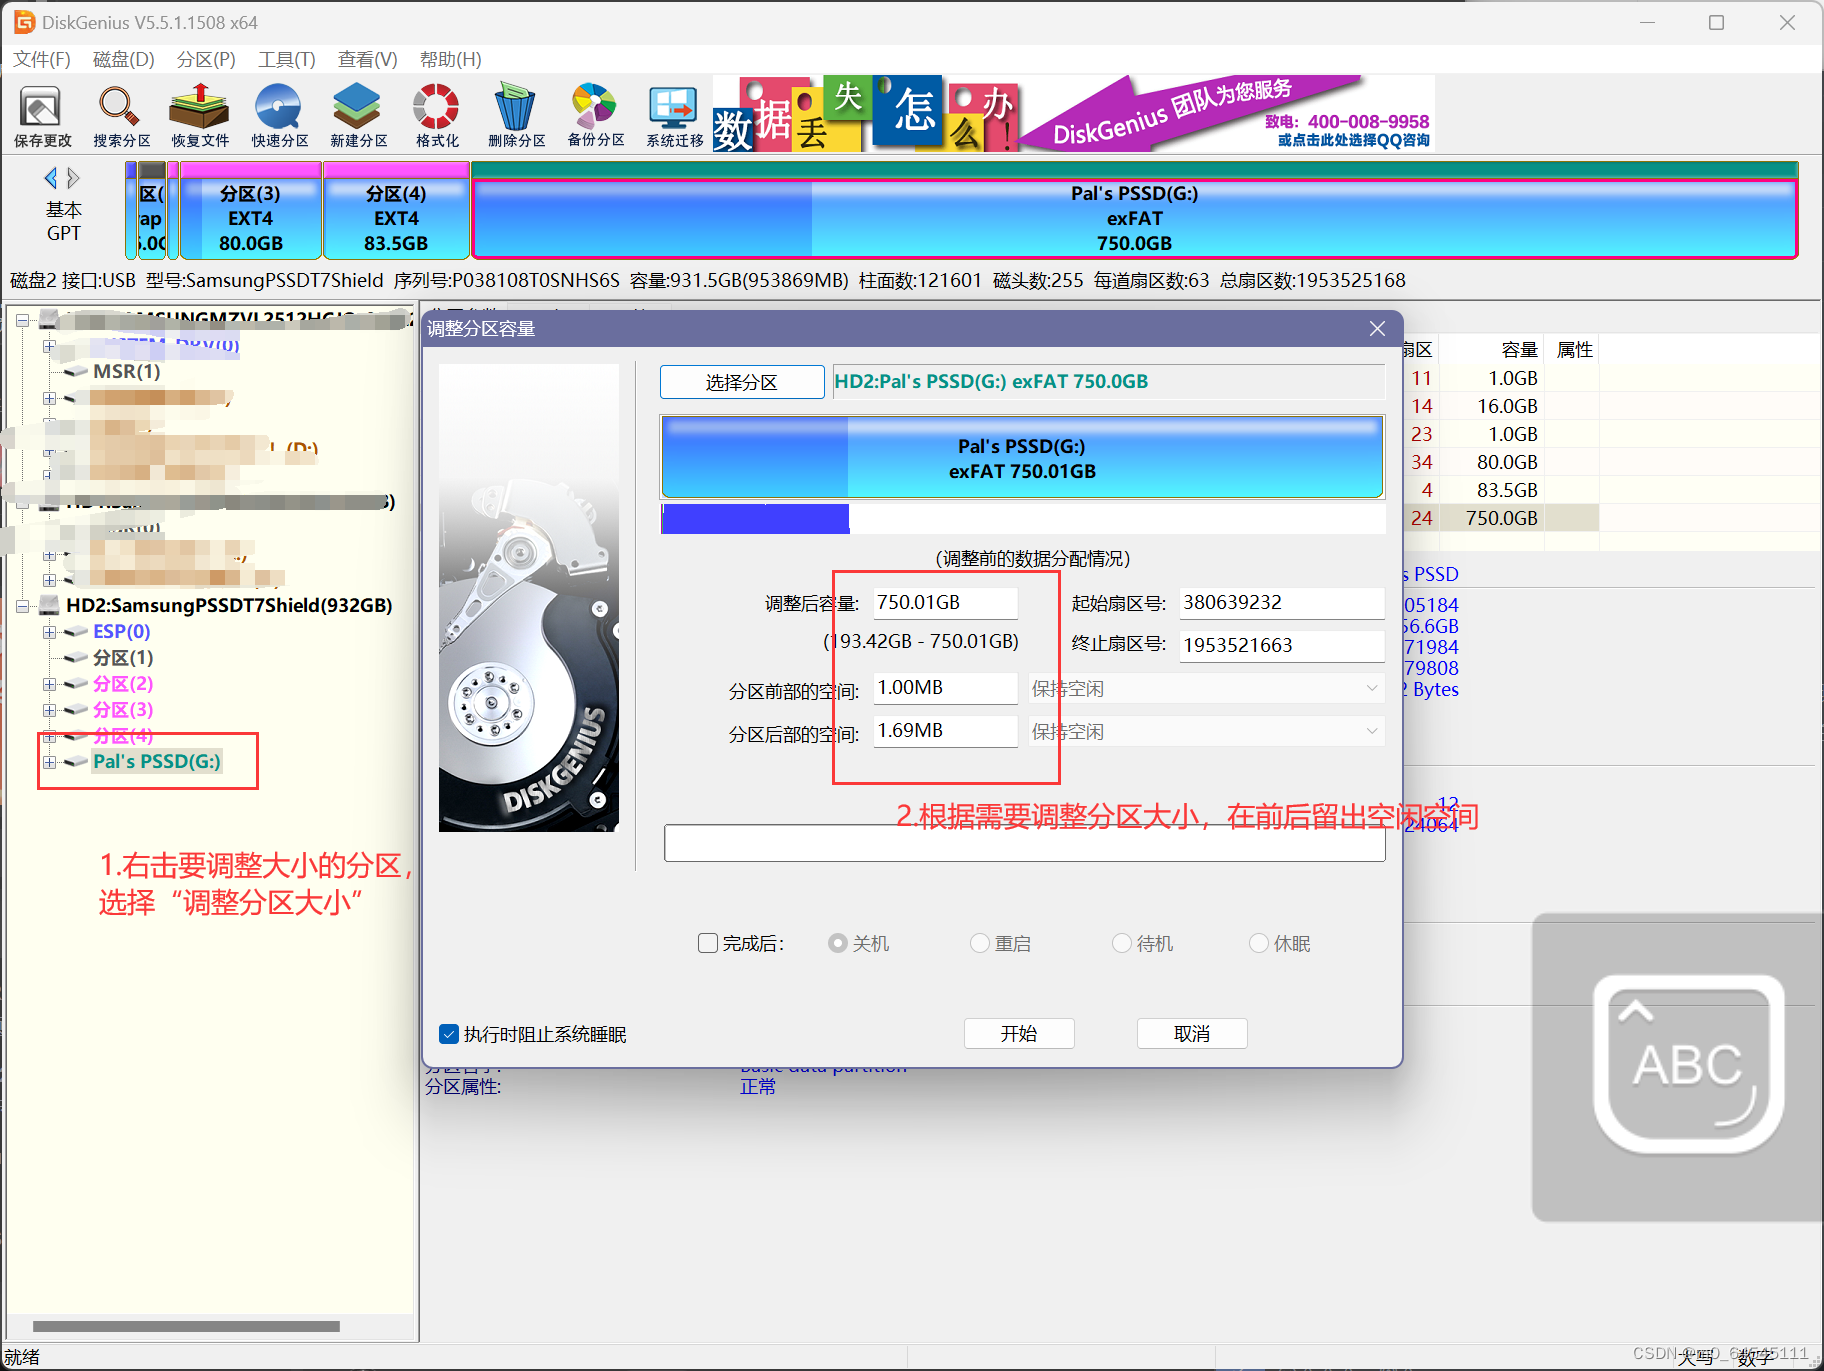Select Pal's PSSD(G:) block in disk map

pos(1134,211)
